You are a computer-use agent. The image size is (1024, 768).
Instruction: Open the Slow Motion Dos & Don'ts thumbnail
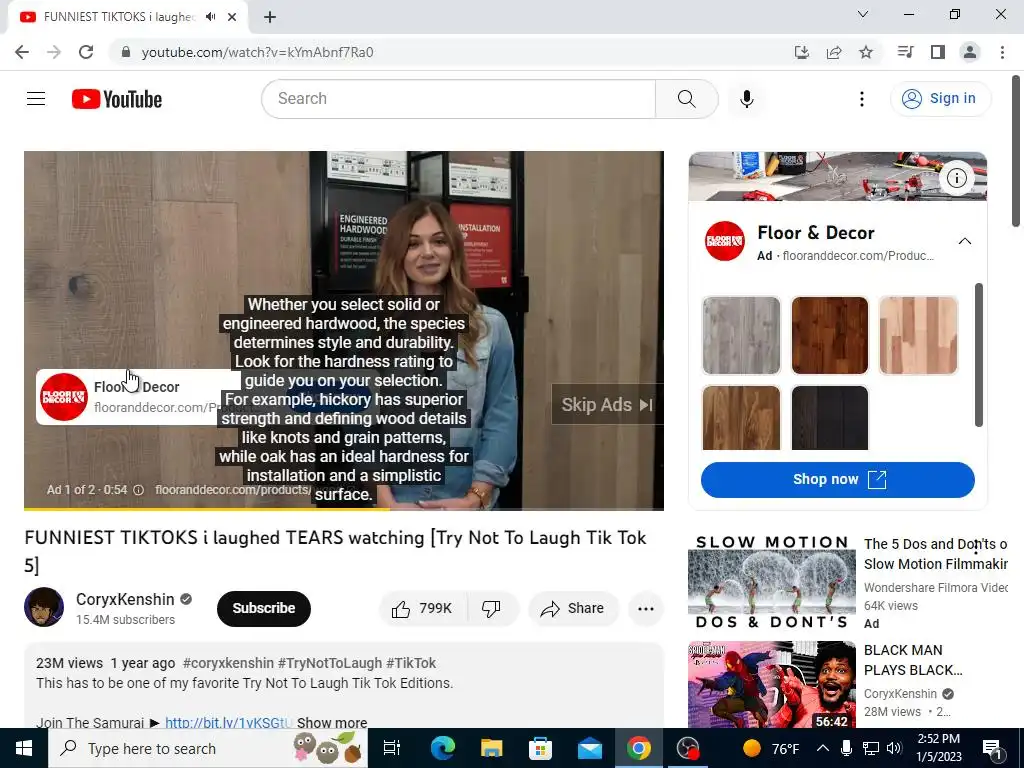pos(771,583)
